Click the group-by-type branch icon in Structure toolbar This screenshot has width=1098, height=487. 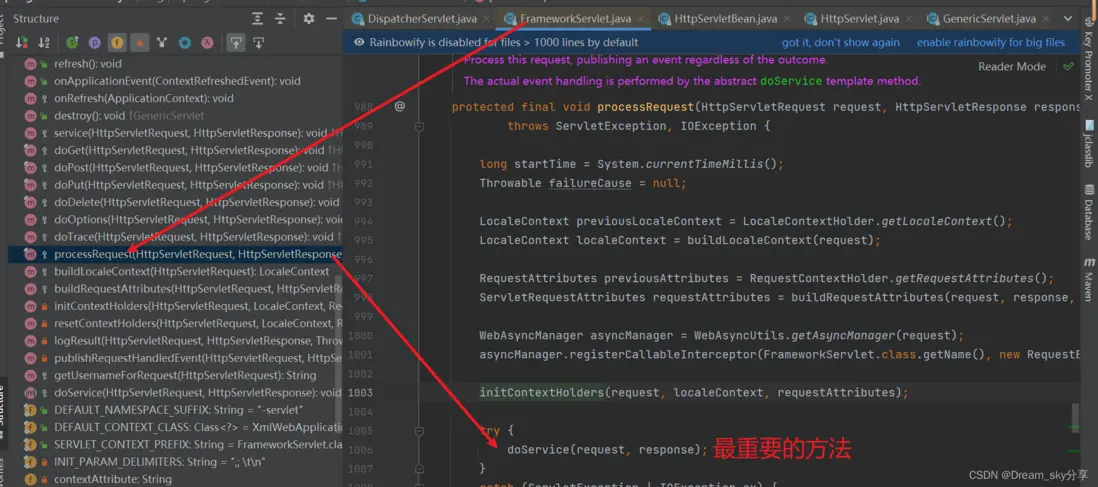162,43
